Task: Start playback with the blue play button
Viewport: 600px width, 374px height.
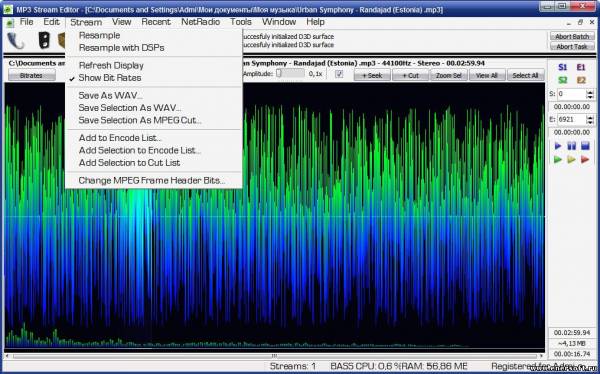Action: tap(558, 146)
